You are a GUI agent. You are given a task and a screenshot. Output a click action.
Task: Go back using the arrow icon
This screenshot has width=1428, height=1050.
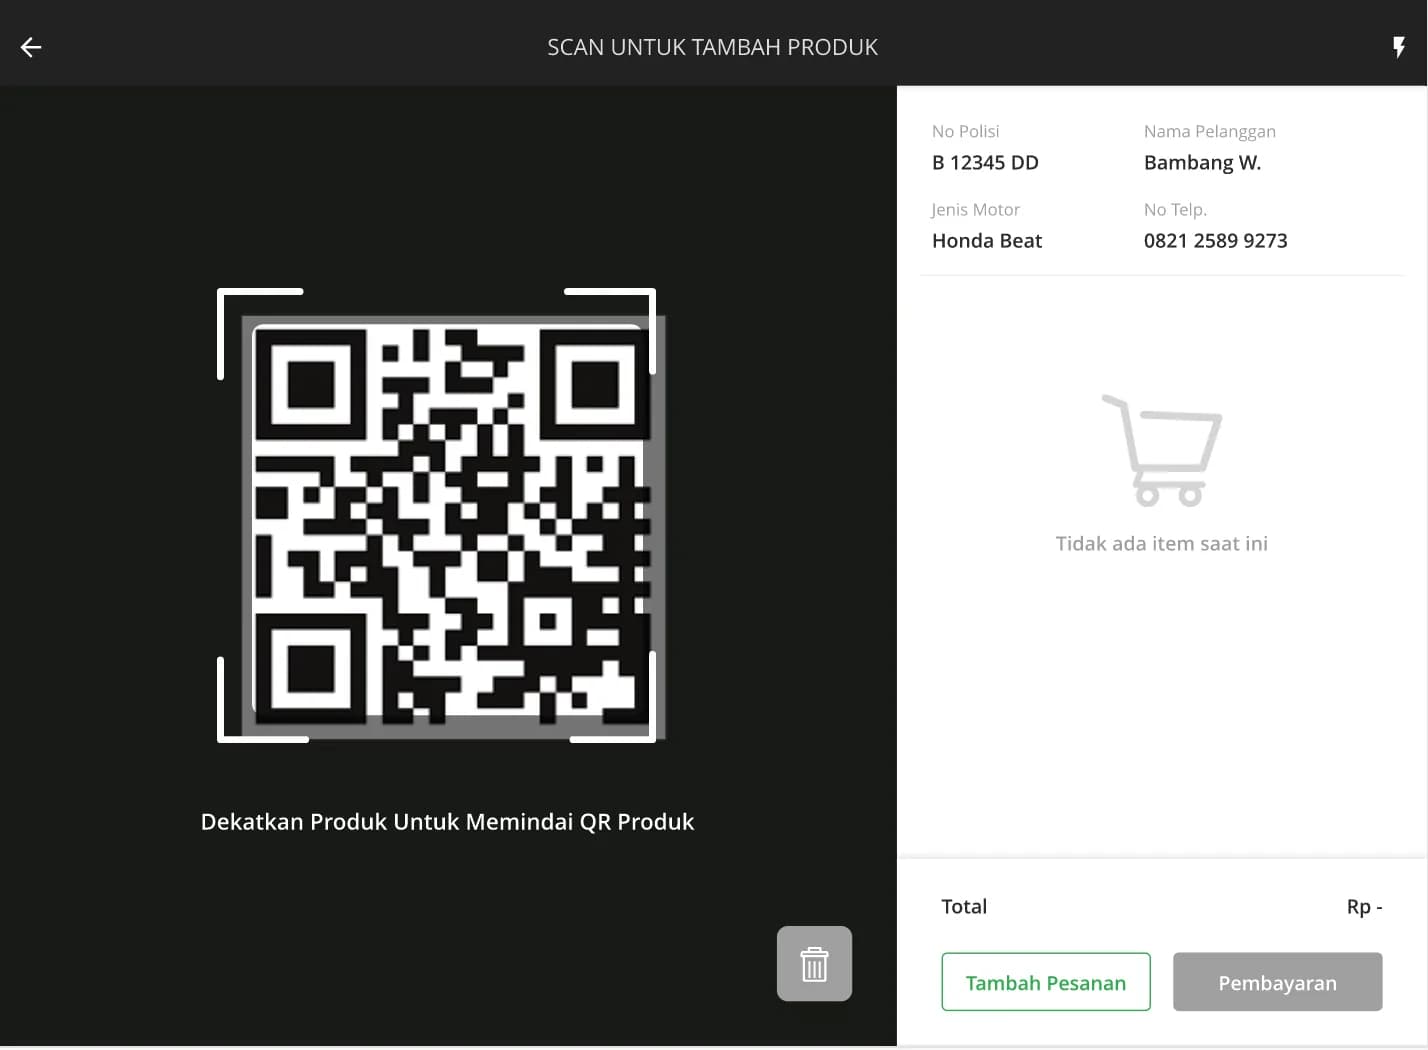coord(31,47)
